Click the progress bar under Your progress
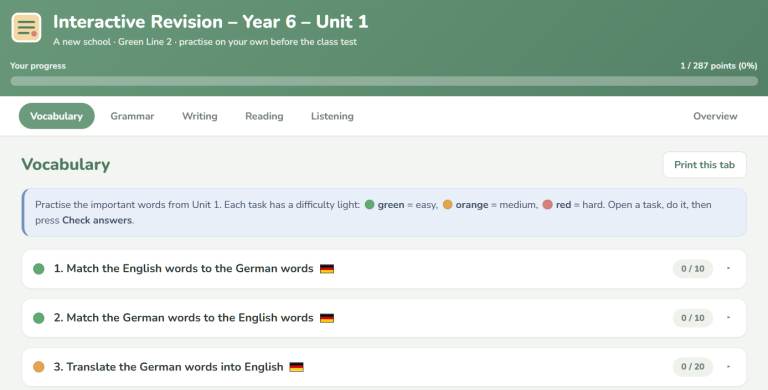768x390 pixels. (384, 81)
